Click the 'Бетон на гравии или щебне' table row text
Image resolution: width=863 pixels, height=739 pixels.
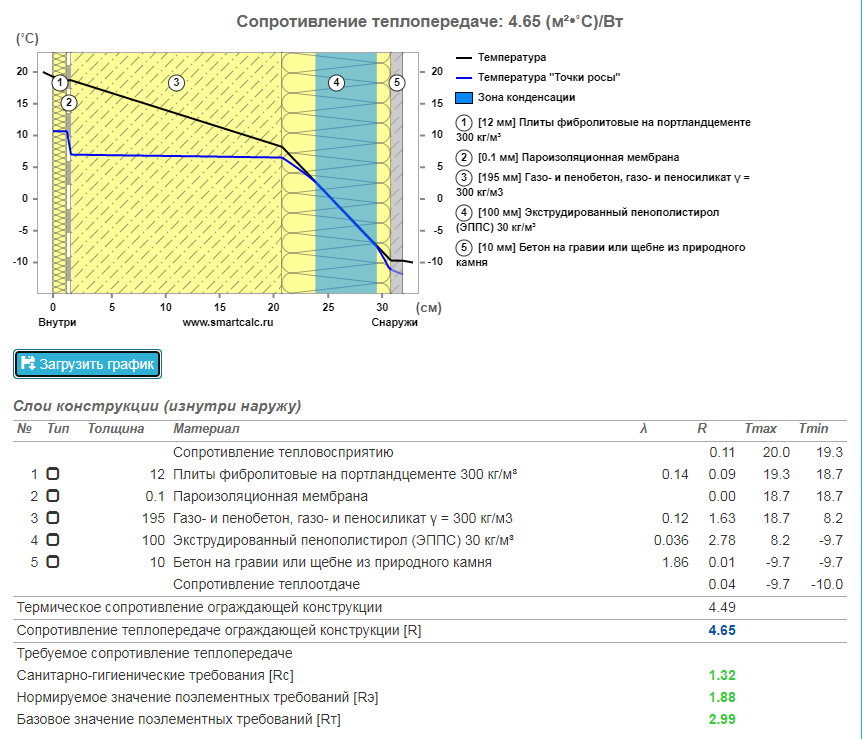point(332,562)
